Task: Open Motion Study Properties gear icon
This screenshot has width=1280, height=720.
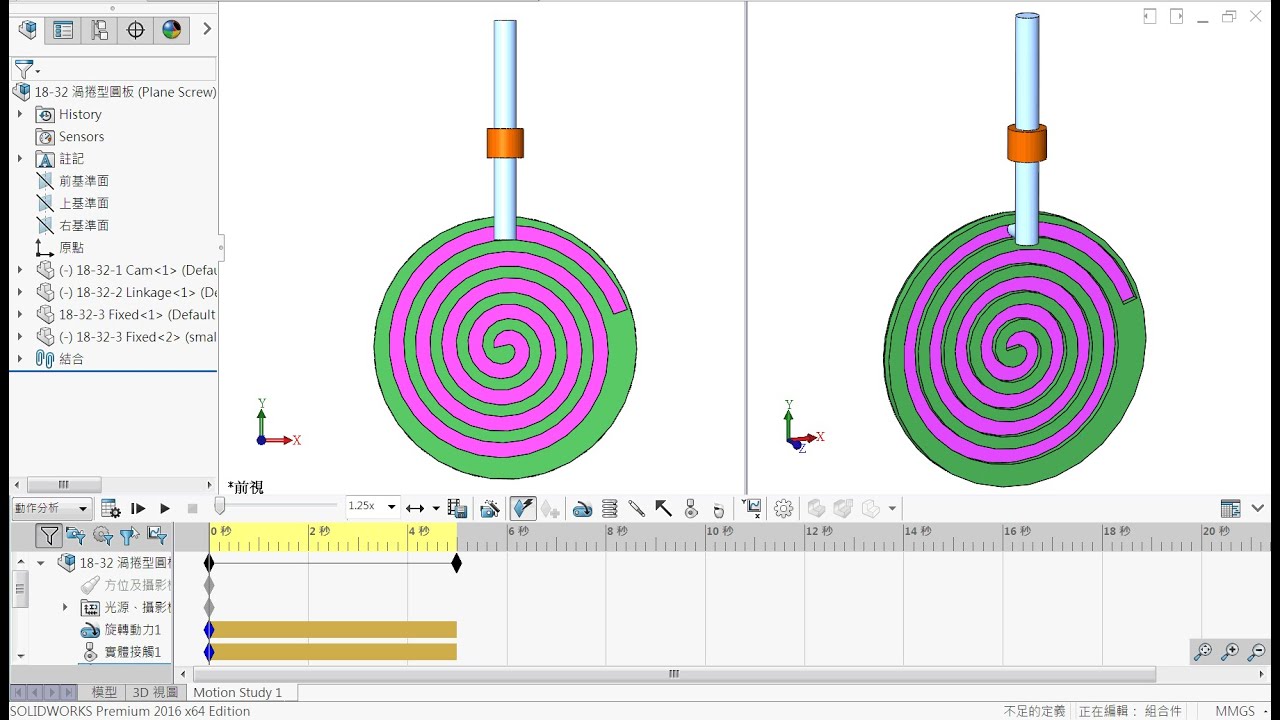Action: [x=783, y=508]
